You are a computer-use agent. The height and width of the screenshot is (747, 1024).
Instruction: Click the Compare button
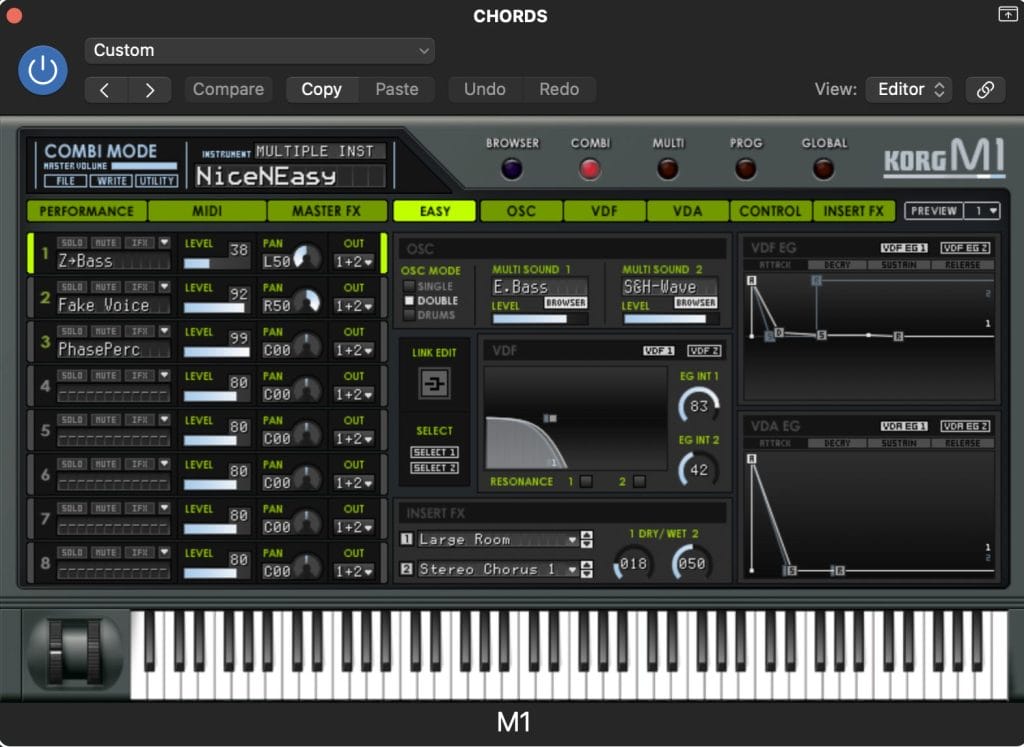tap(228, 89)
